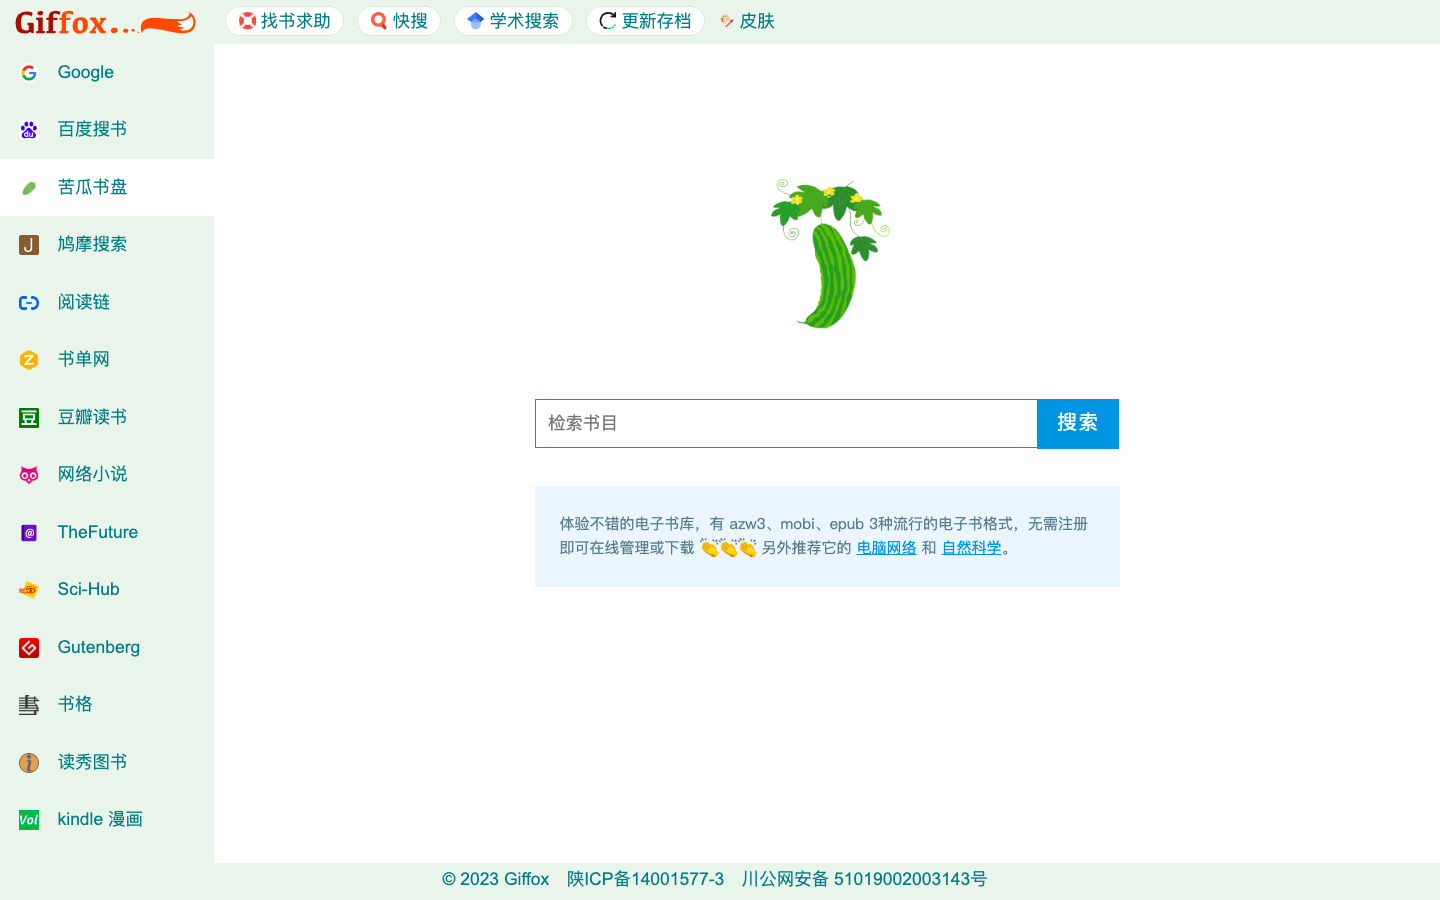The height and width of the screenshot is (900, 1440).
Task: Open the 电脑网络 link
Action: tap(885, 547)
